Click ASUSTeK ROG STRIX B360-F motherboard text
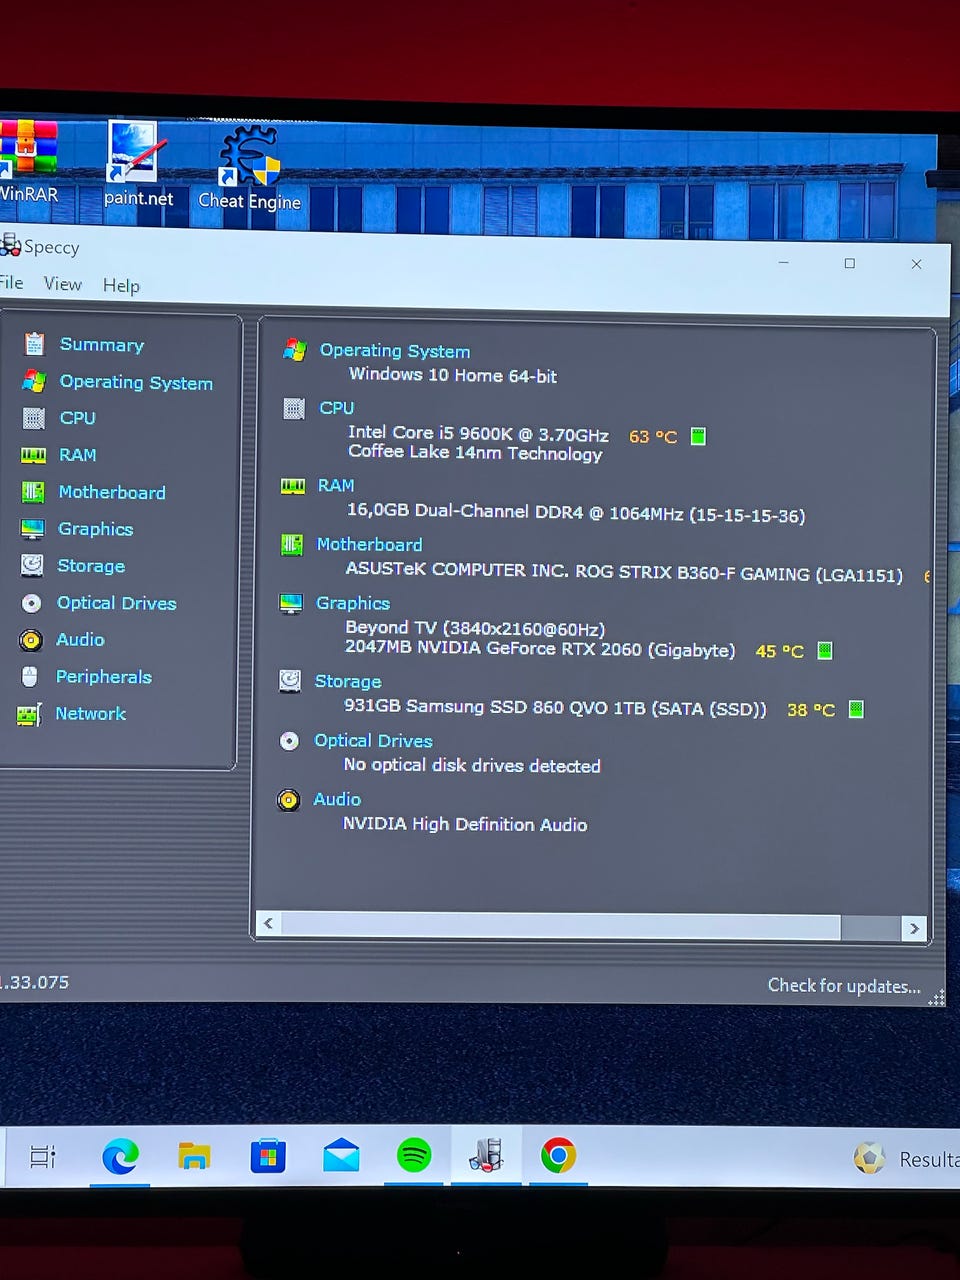960x1280 pixels. click(x=624, y=573)
